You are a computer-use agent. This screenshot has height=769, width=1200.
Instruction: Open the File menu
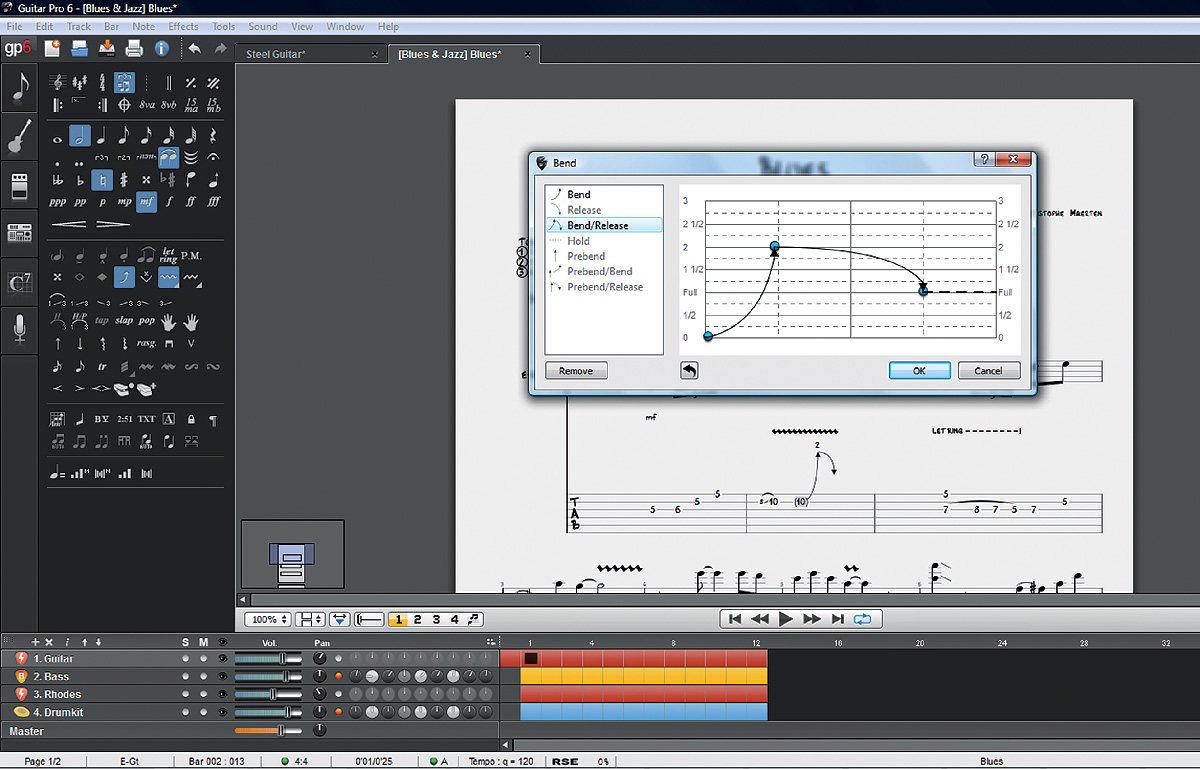[14, 26]
